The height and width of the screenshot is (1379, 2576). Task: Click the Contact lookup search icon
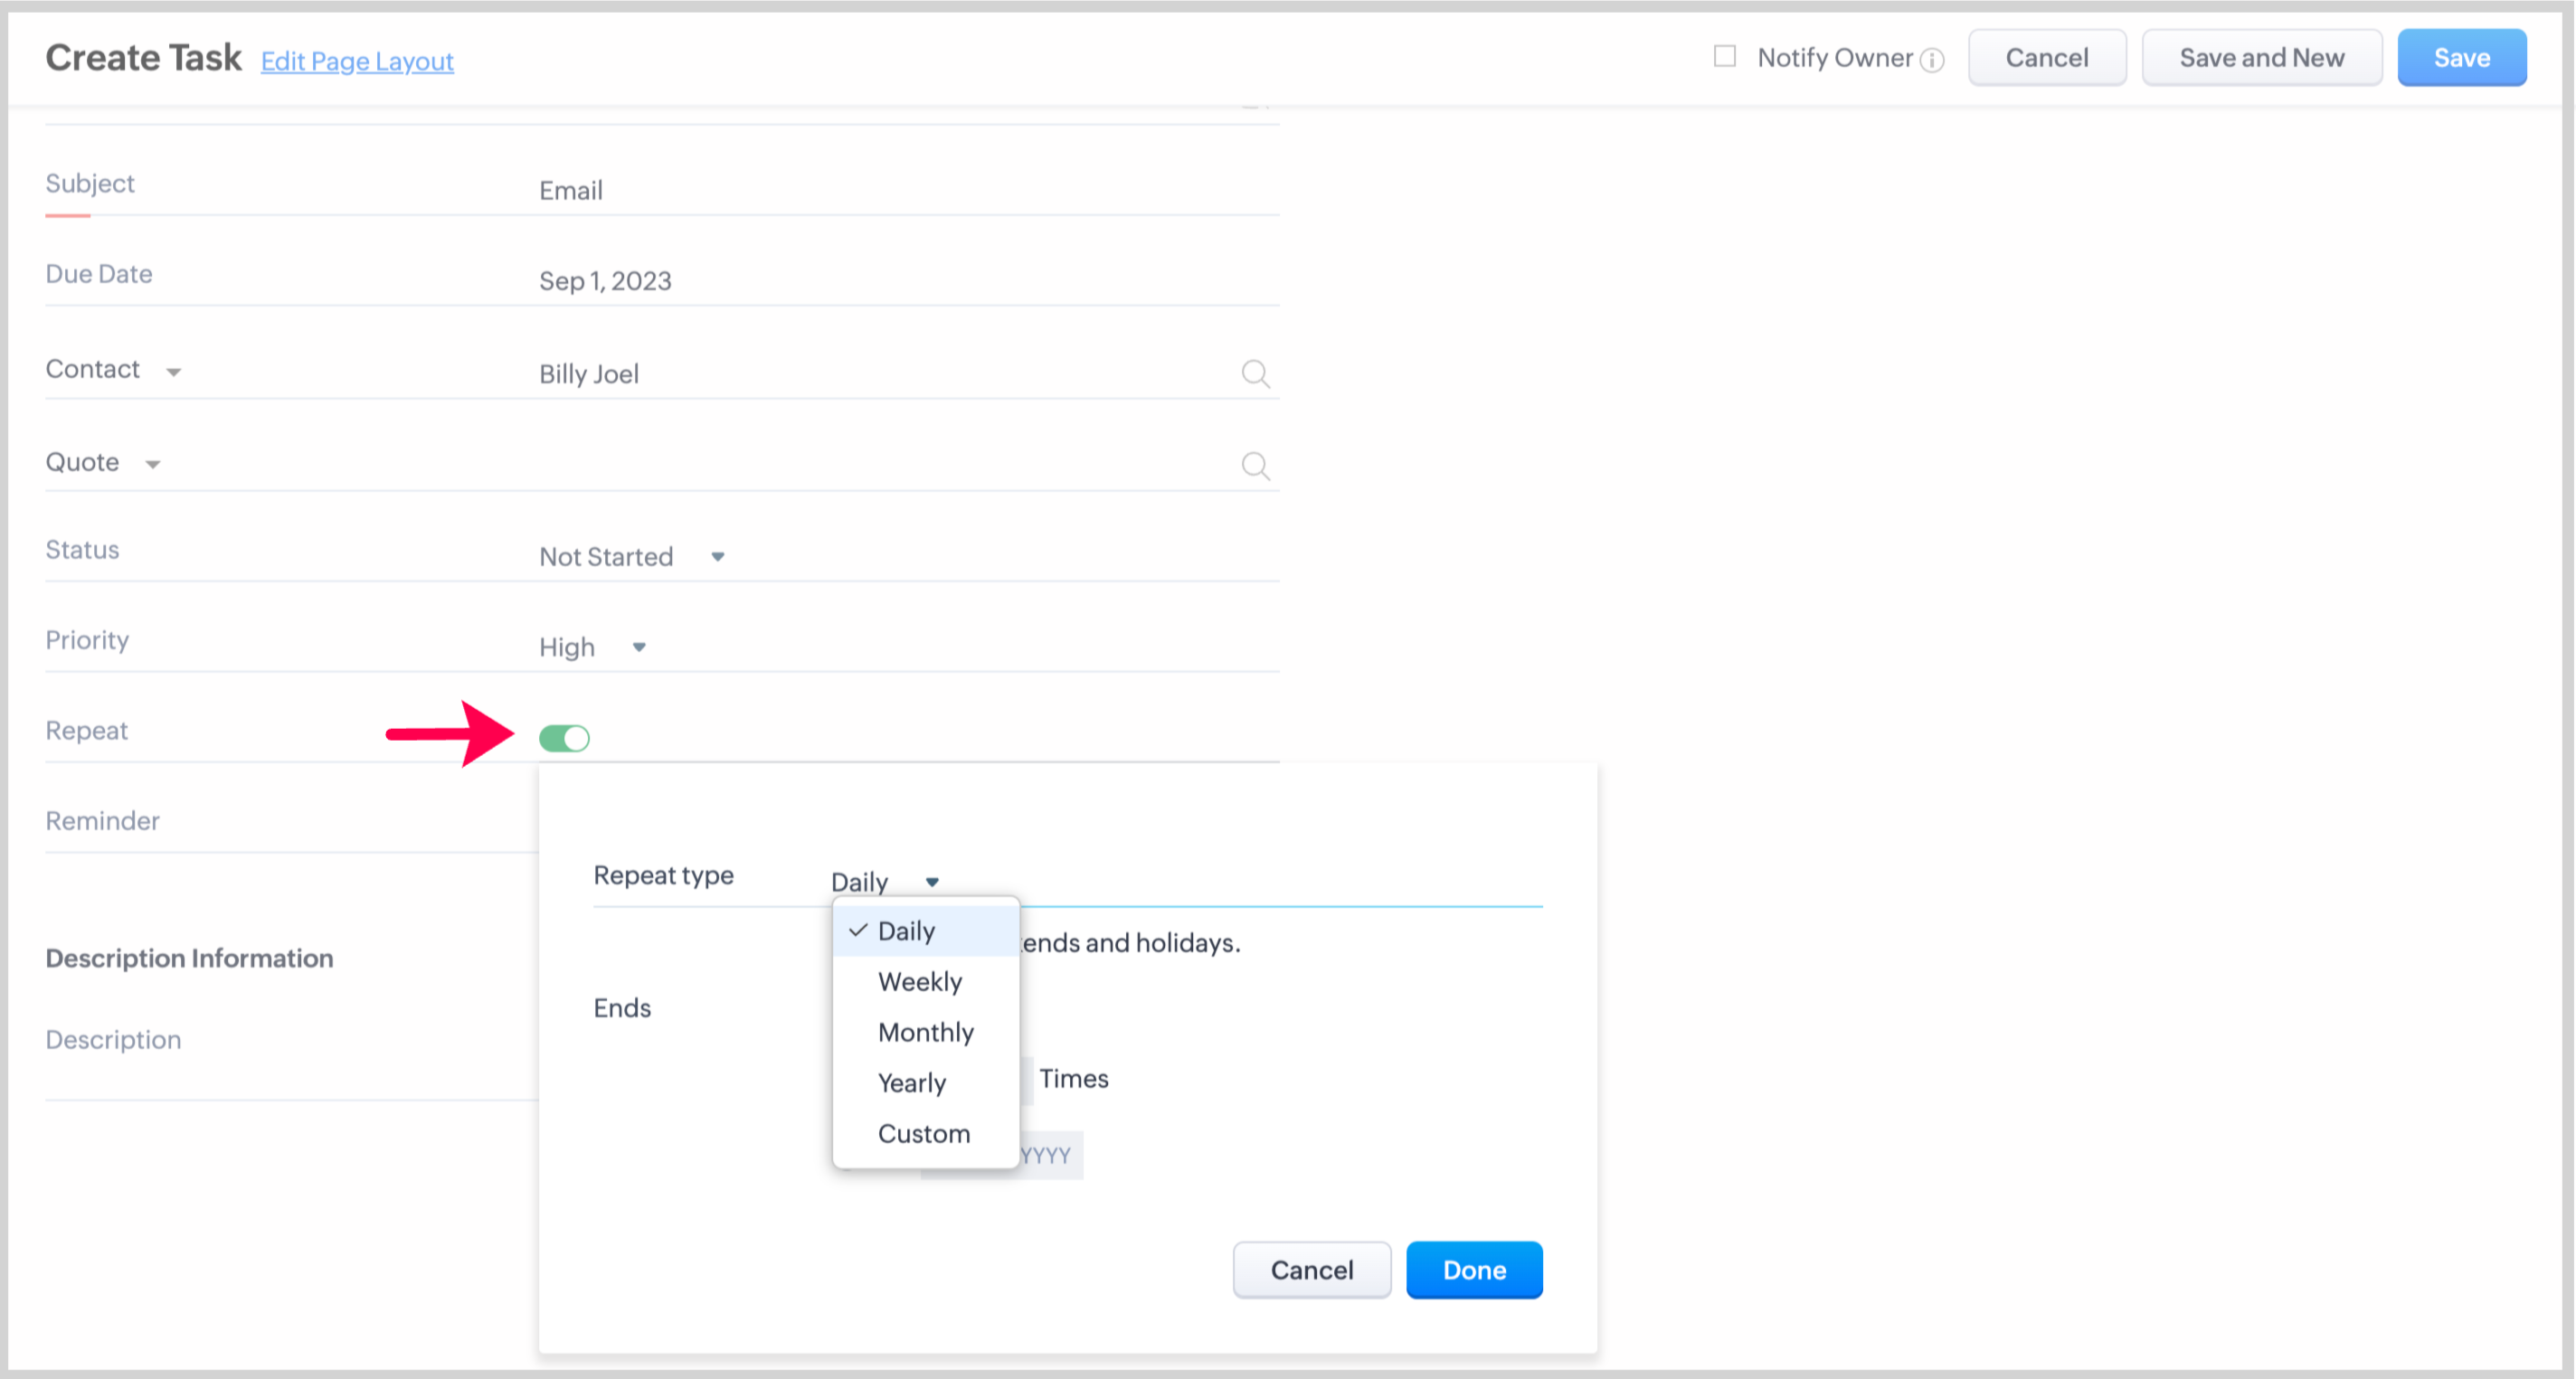click(x=1255, y=374)
